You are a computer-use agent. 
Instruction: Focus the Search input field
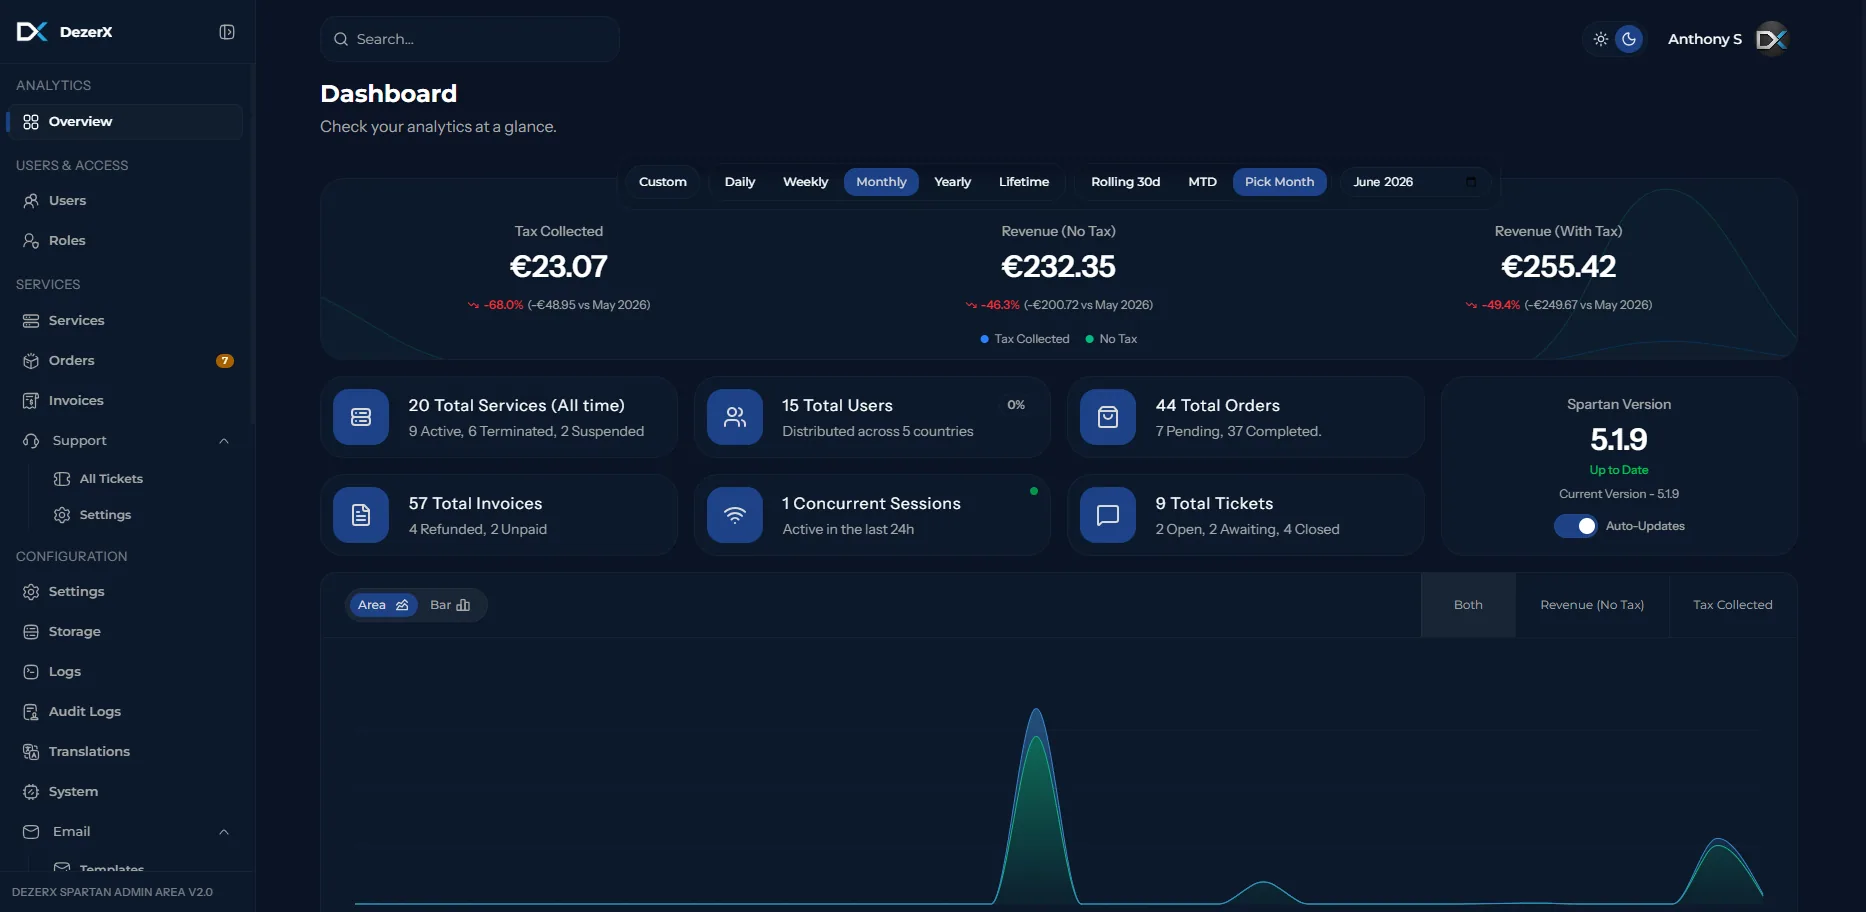tap(470, 39)
